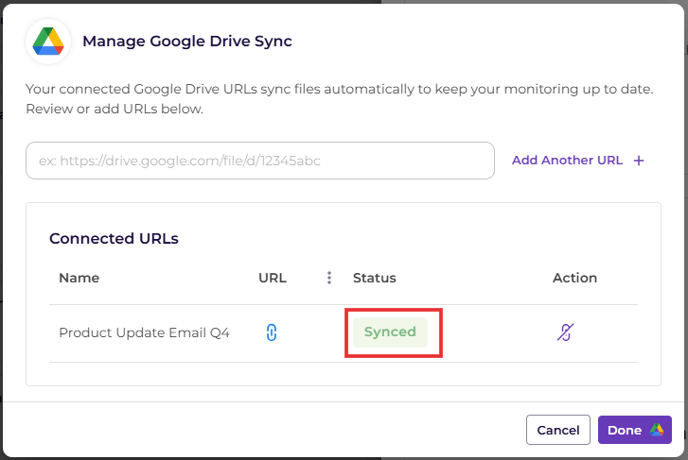Select the Synced status badge
This screenshot has height=460, width=688.
[x=390, y=332]
